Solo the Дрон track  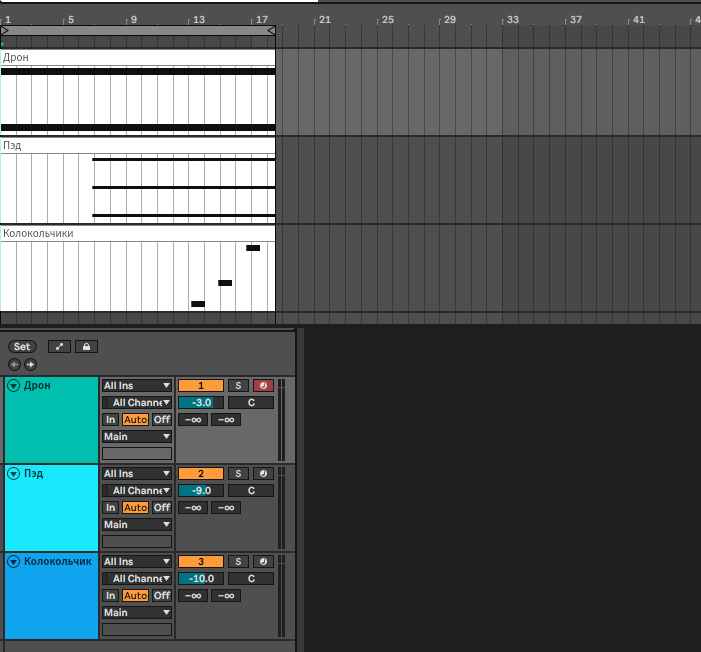tap(238, 385)
